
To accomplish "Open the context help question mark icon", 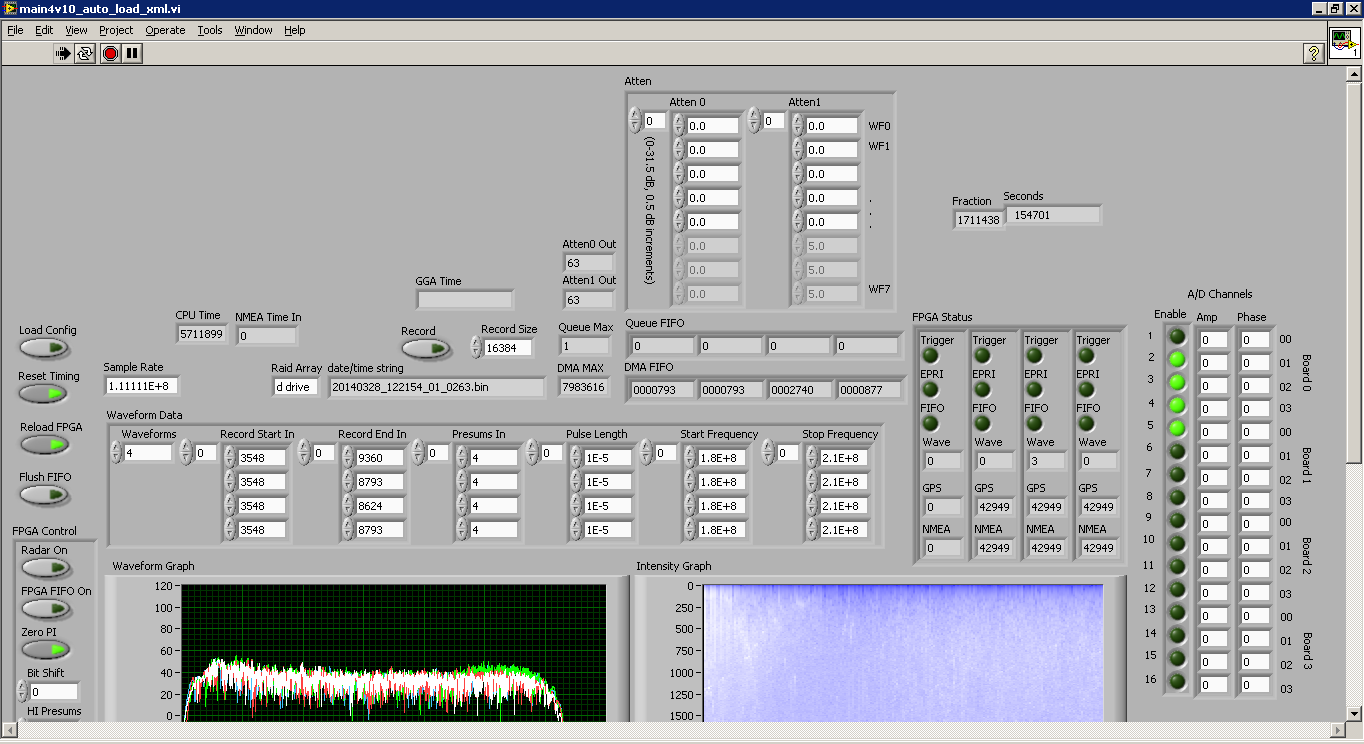I will (1315, 53).
